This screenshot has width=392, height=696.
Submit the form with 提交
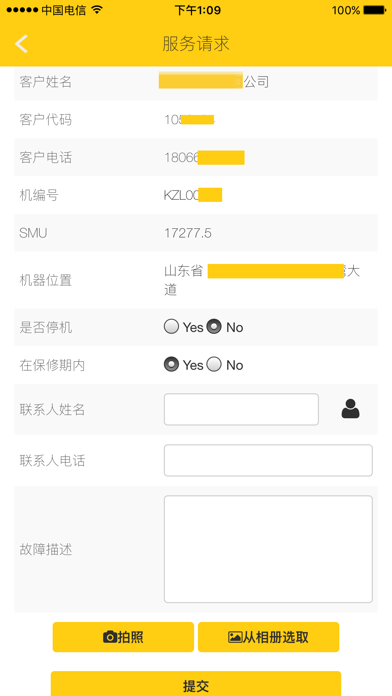[196, 684]
